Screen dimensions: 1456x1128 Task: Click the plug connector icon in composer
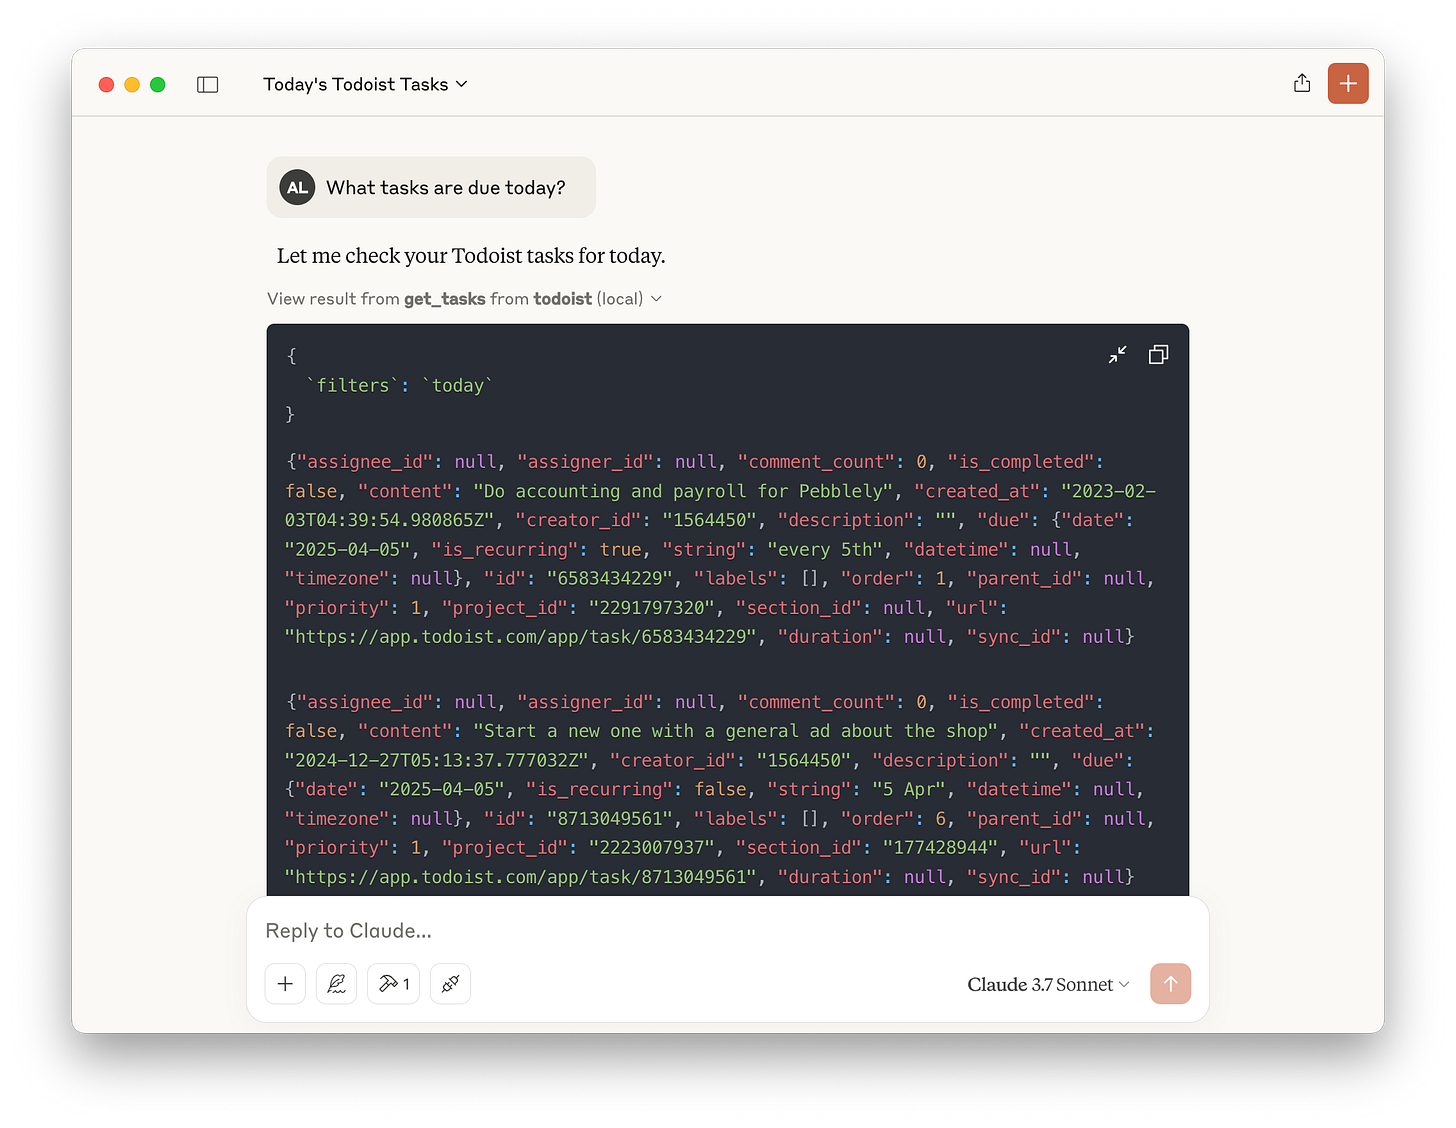coord(450,984)
